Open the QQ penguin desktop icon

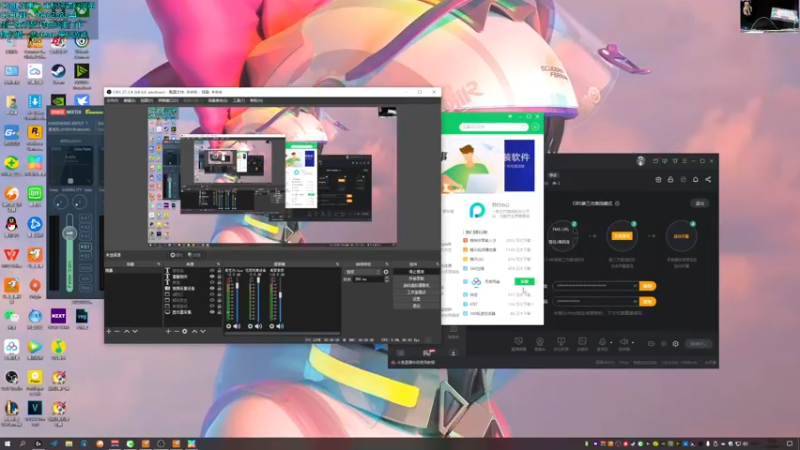(11, 226)
